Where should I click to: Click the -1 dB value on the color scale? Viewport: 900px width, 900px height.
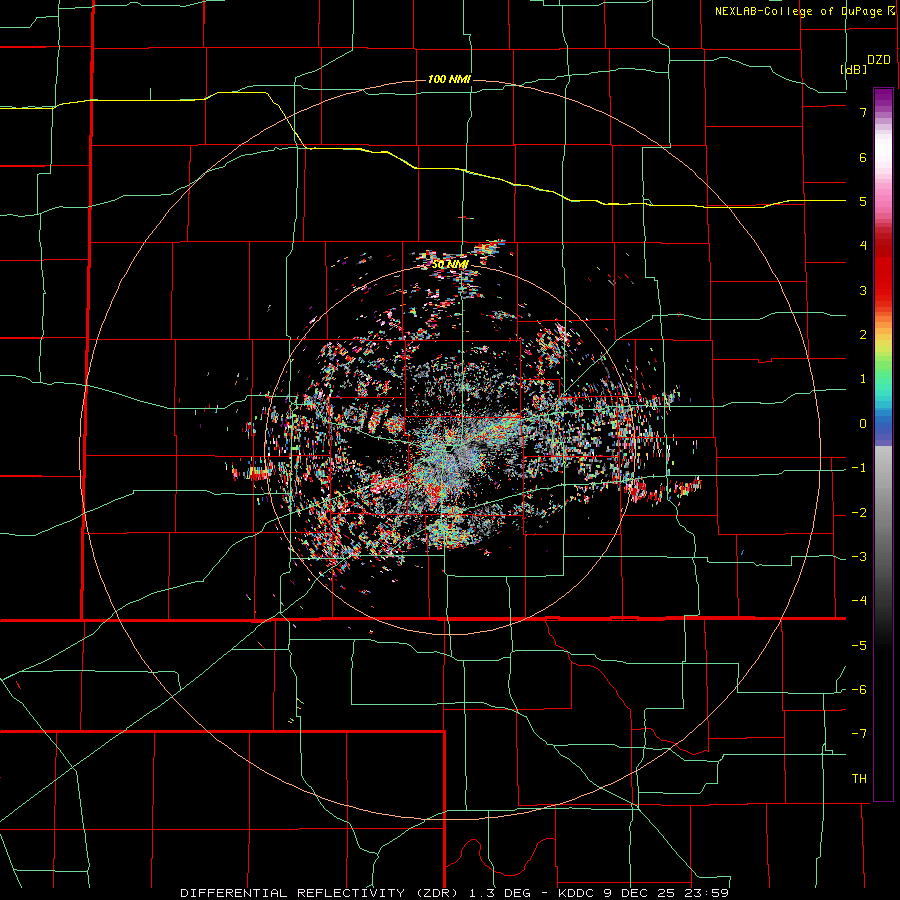coord(859,468)
